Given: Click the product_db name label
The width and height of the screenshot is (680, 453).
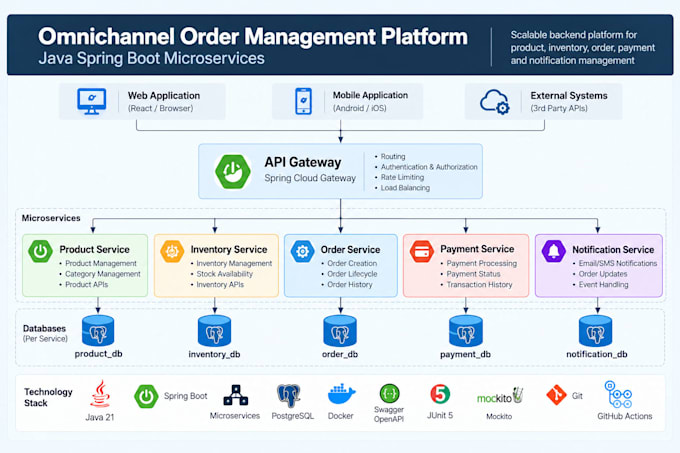Looking at the screenshot, I should [98, 354].
